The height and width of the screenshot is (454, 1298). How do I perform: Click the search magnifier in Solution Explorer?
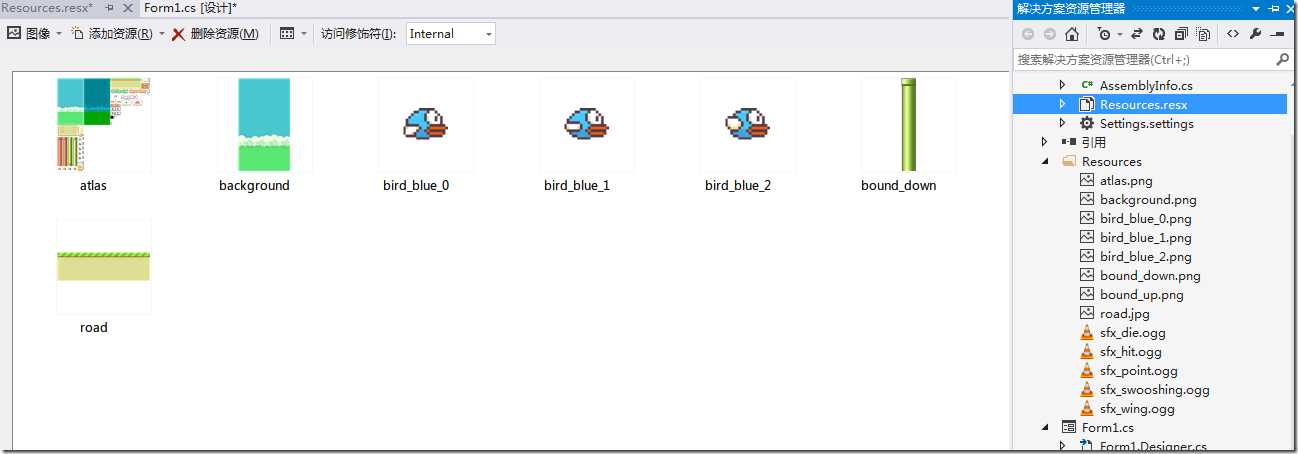point(1283,60)
